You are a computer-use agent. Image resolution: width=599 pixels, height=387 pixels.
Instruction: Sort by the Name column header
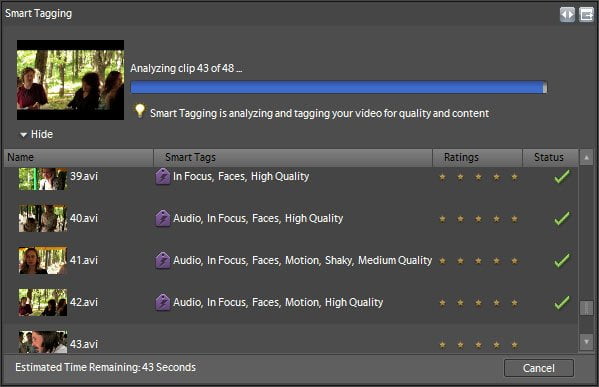(79, 157)
